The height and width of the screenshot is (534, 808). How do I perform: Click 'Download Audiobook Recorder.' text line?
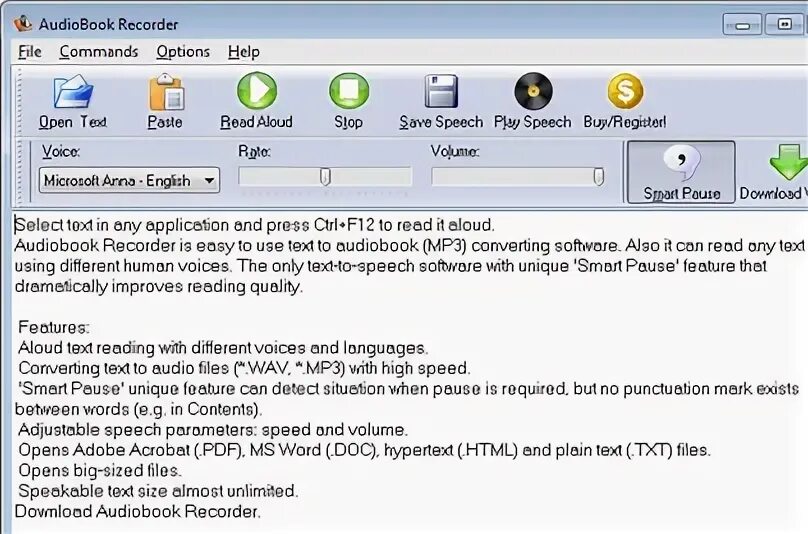coord(138,511)
